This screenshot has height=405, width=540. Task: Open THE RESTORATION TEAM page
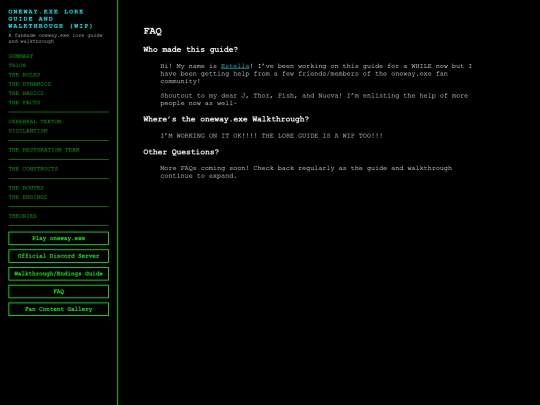44,150
